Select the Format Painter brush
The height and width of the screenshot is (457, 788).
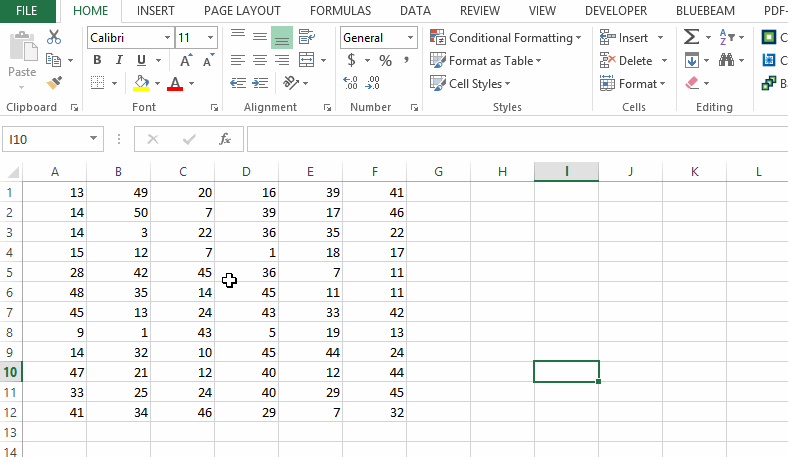pos(54,83)
